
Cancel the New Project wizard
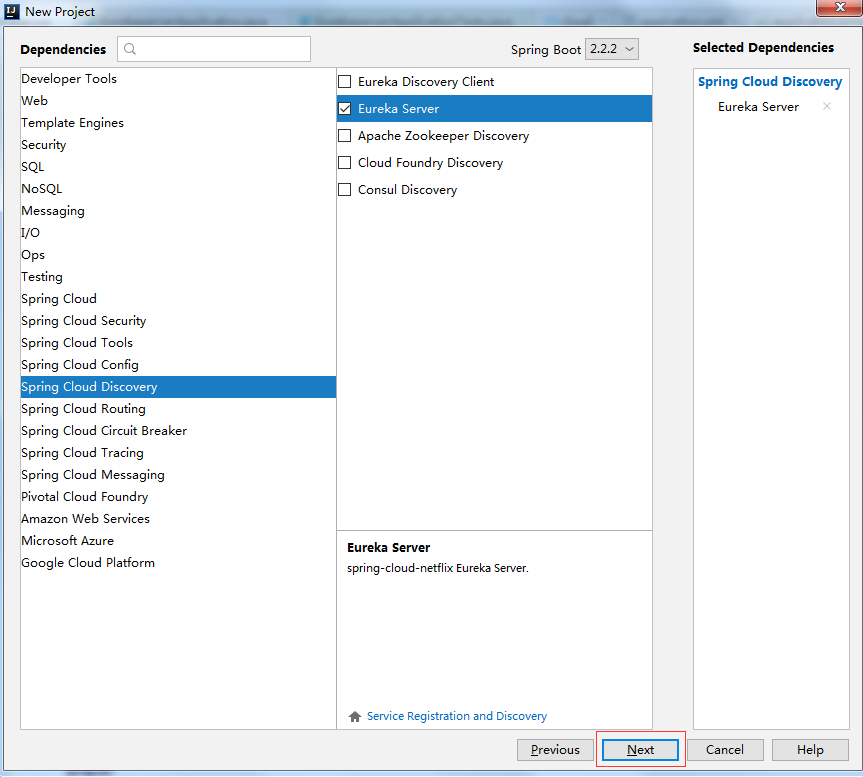[725, 749]
